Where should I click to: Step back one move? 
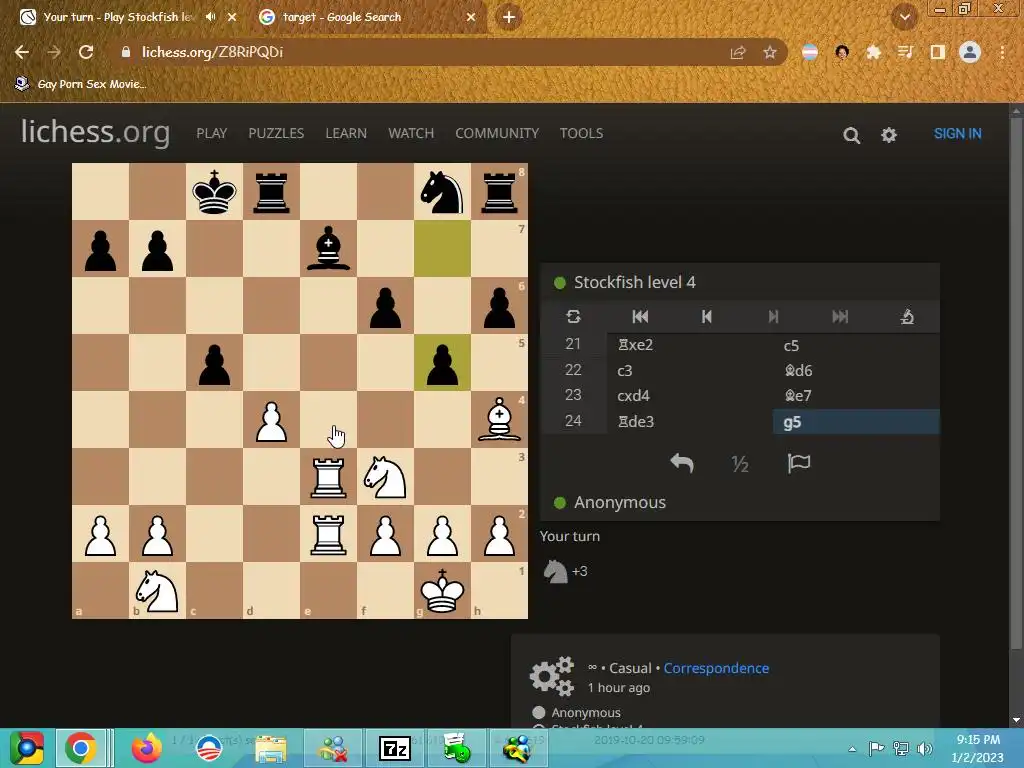pos(707,317)
